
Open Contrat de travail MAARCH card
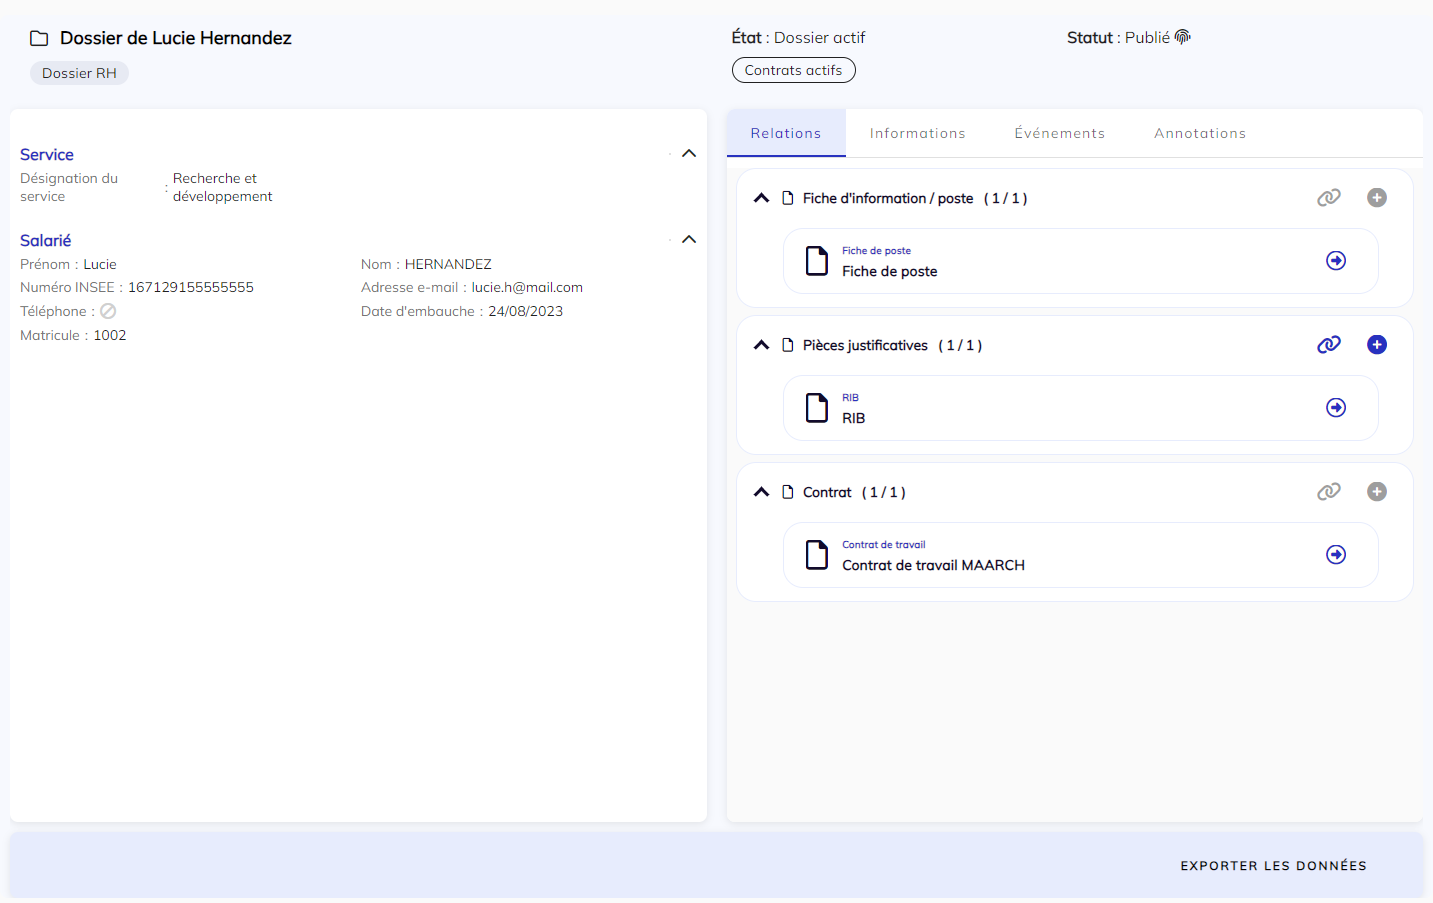(1081, 555)
